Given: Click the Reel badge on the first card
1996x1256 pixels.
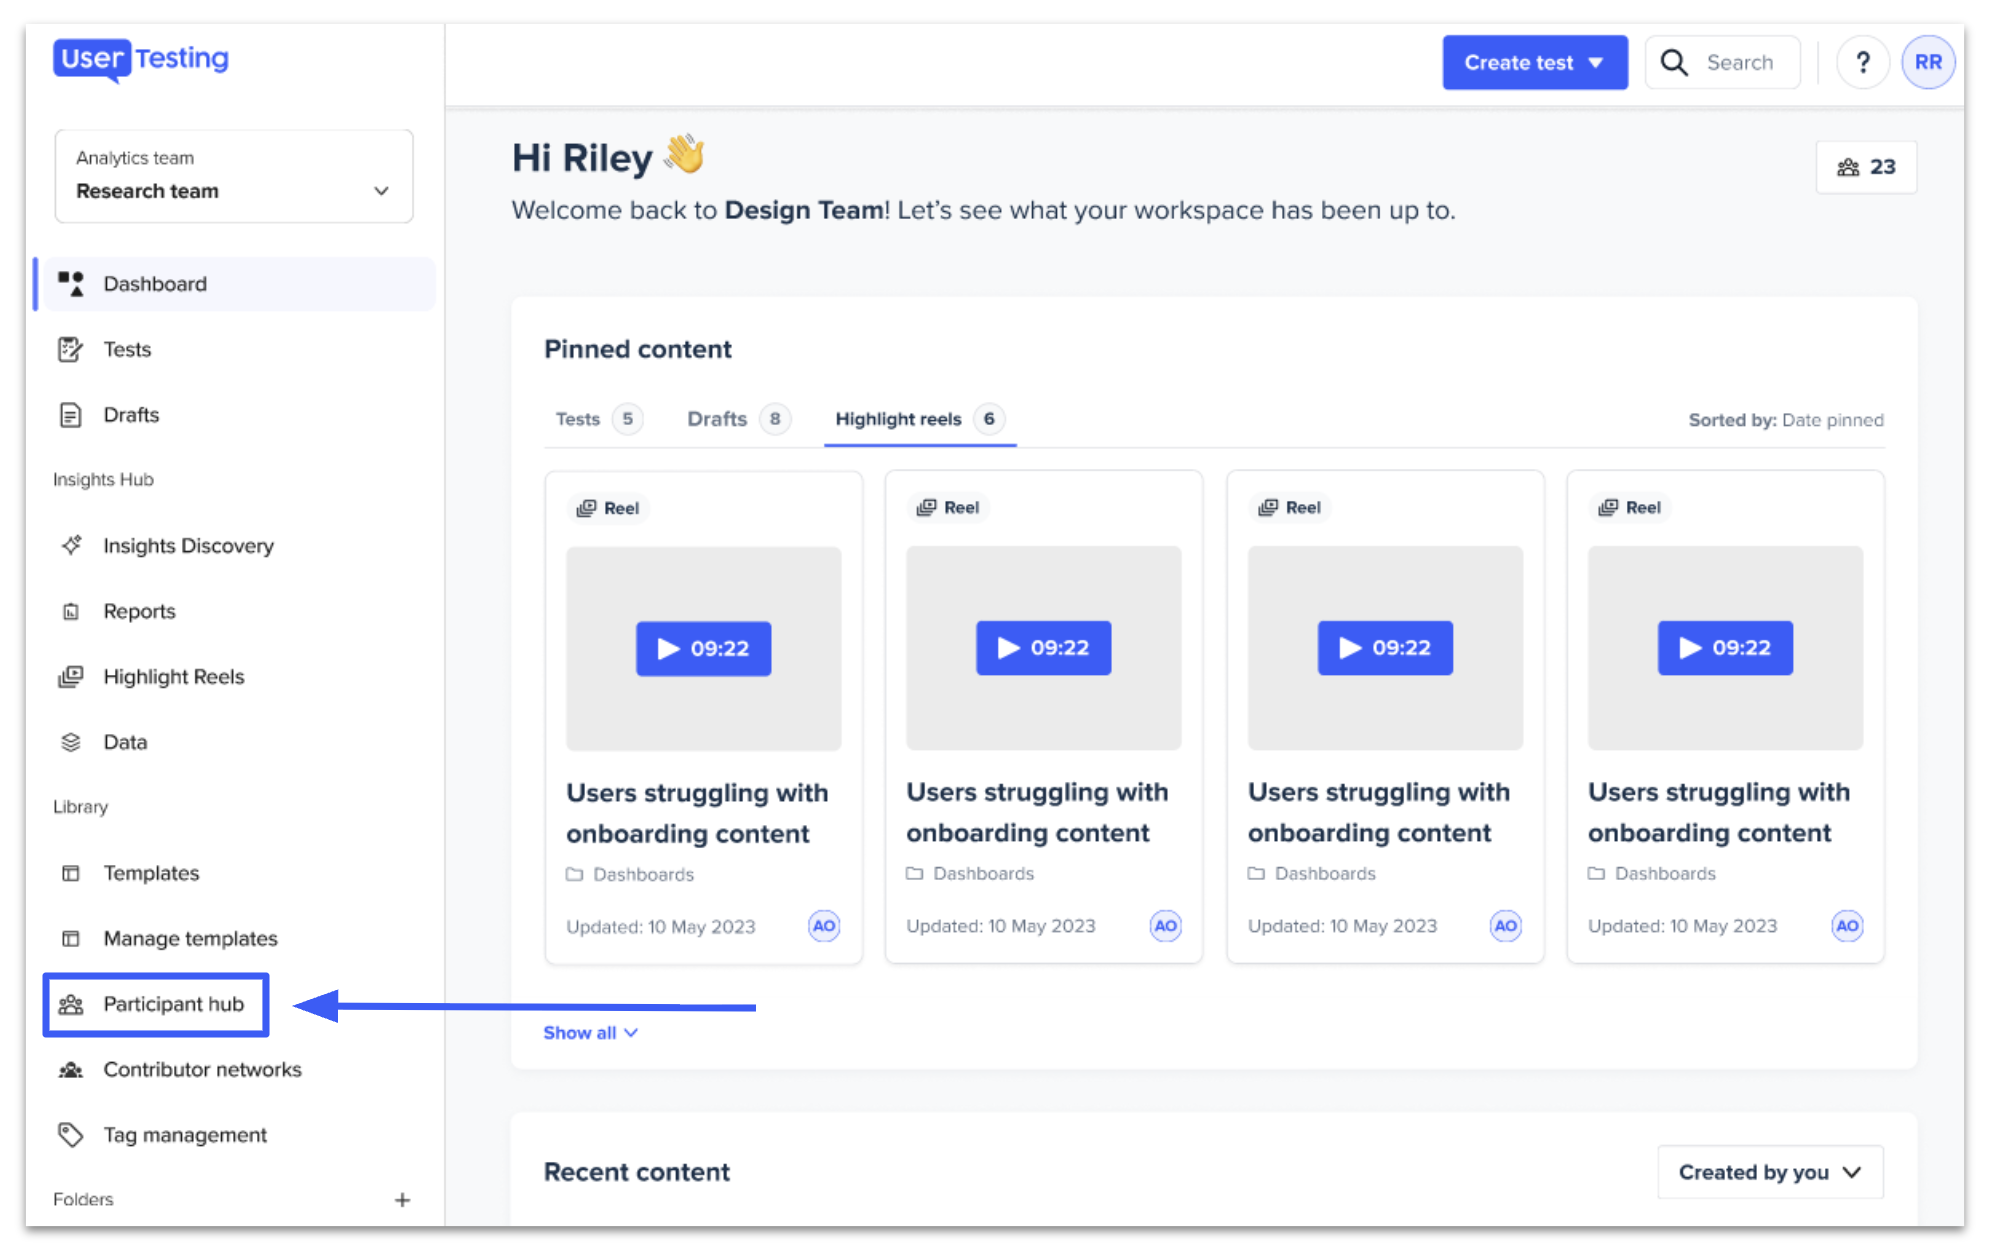Looking at the screenshot, I should (x=608, y=508).
